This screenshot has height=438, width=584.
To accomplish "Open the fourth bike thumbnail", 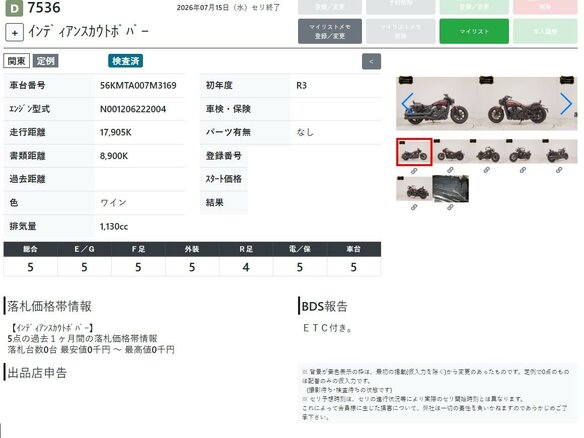I will [523, 152].
